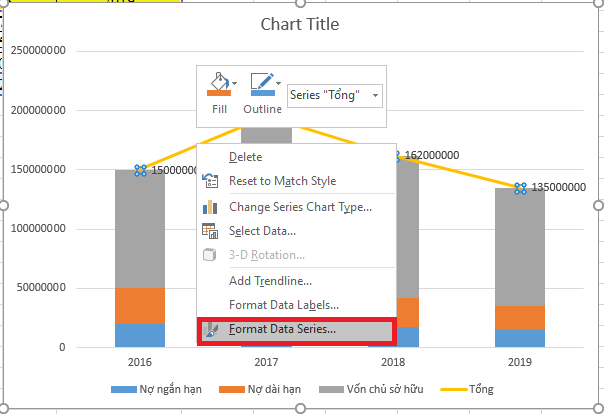
Task: Select the Tổng legend entry
Action: (x=474, y=388)
